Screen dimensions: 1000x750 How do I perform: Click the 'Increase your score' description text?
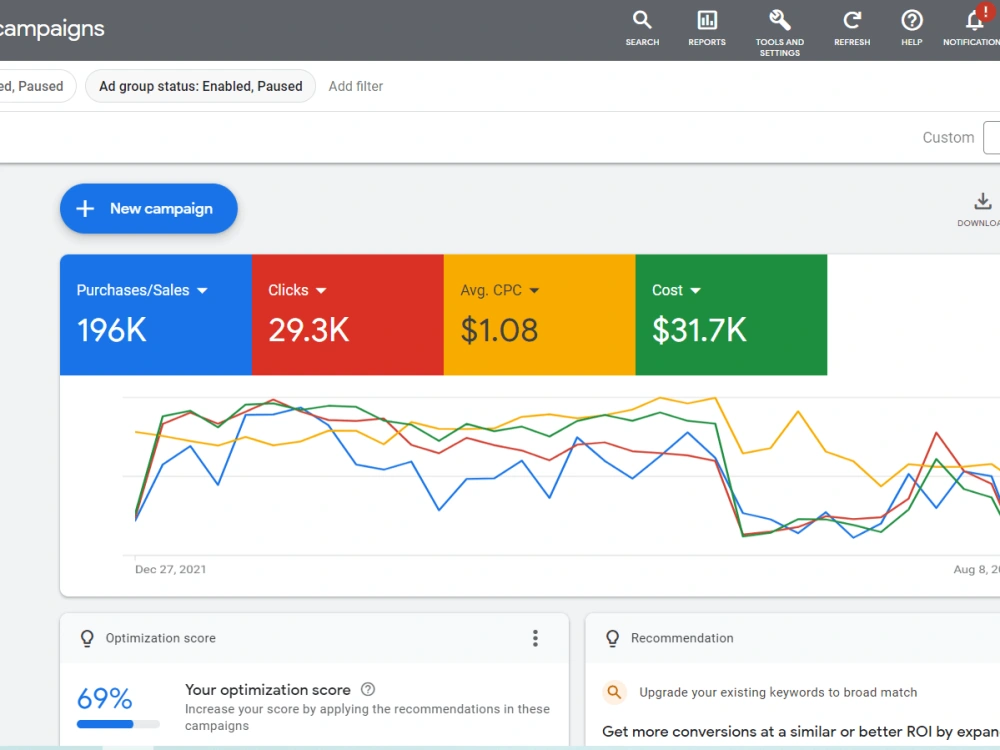(367, 717)
